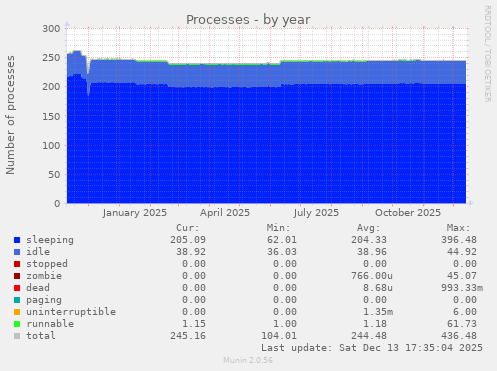Click the 'stopped' legend label
The image size is (497, 371).
(47, 264)
